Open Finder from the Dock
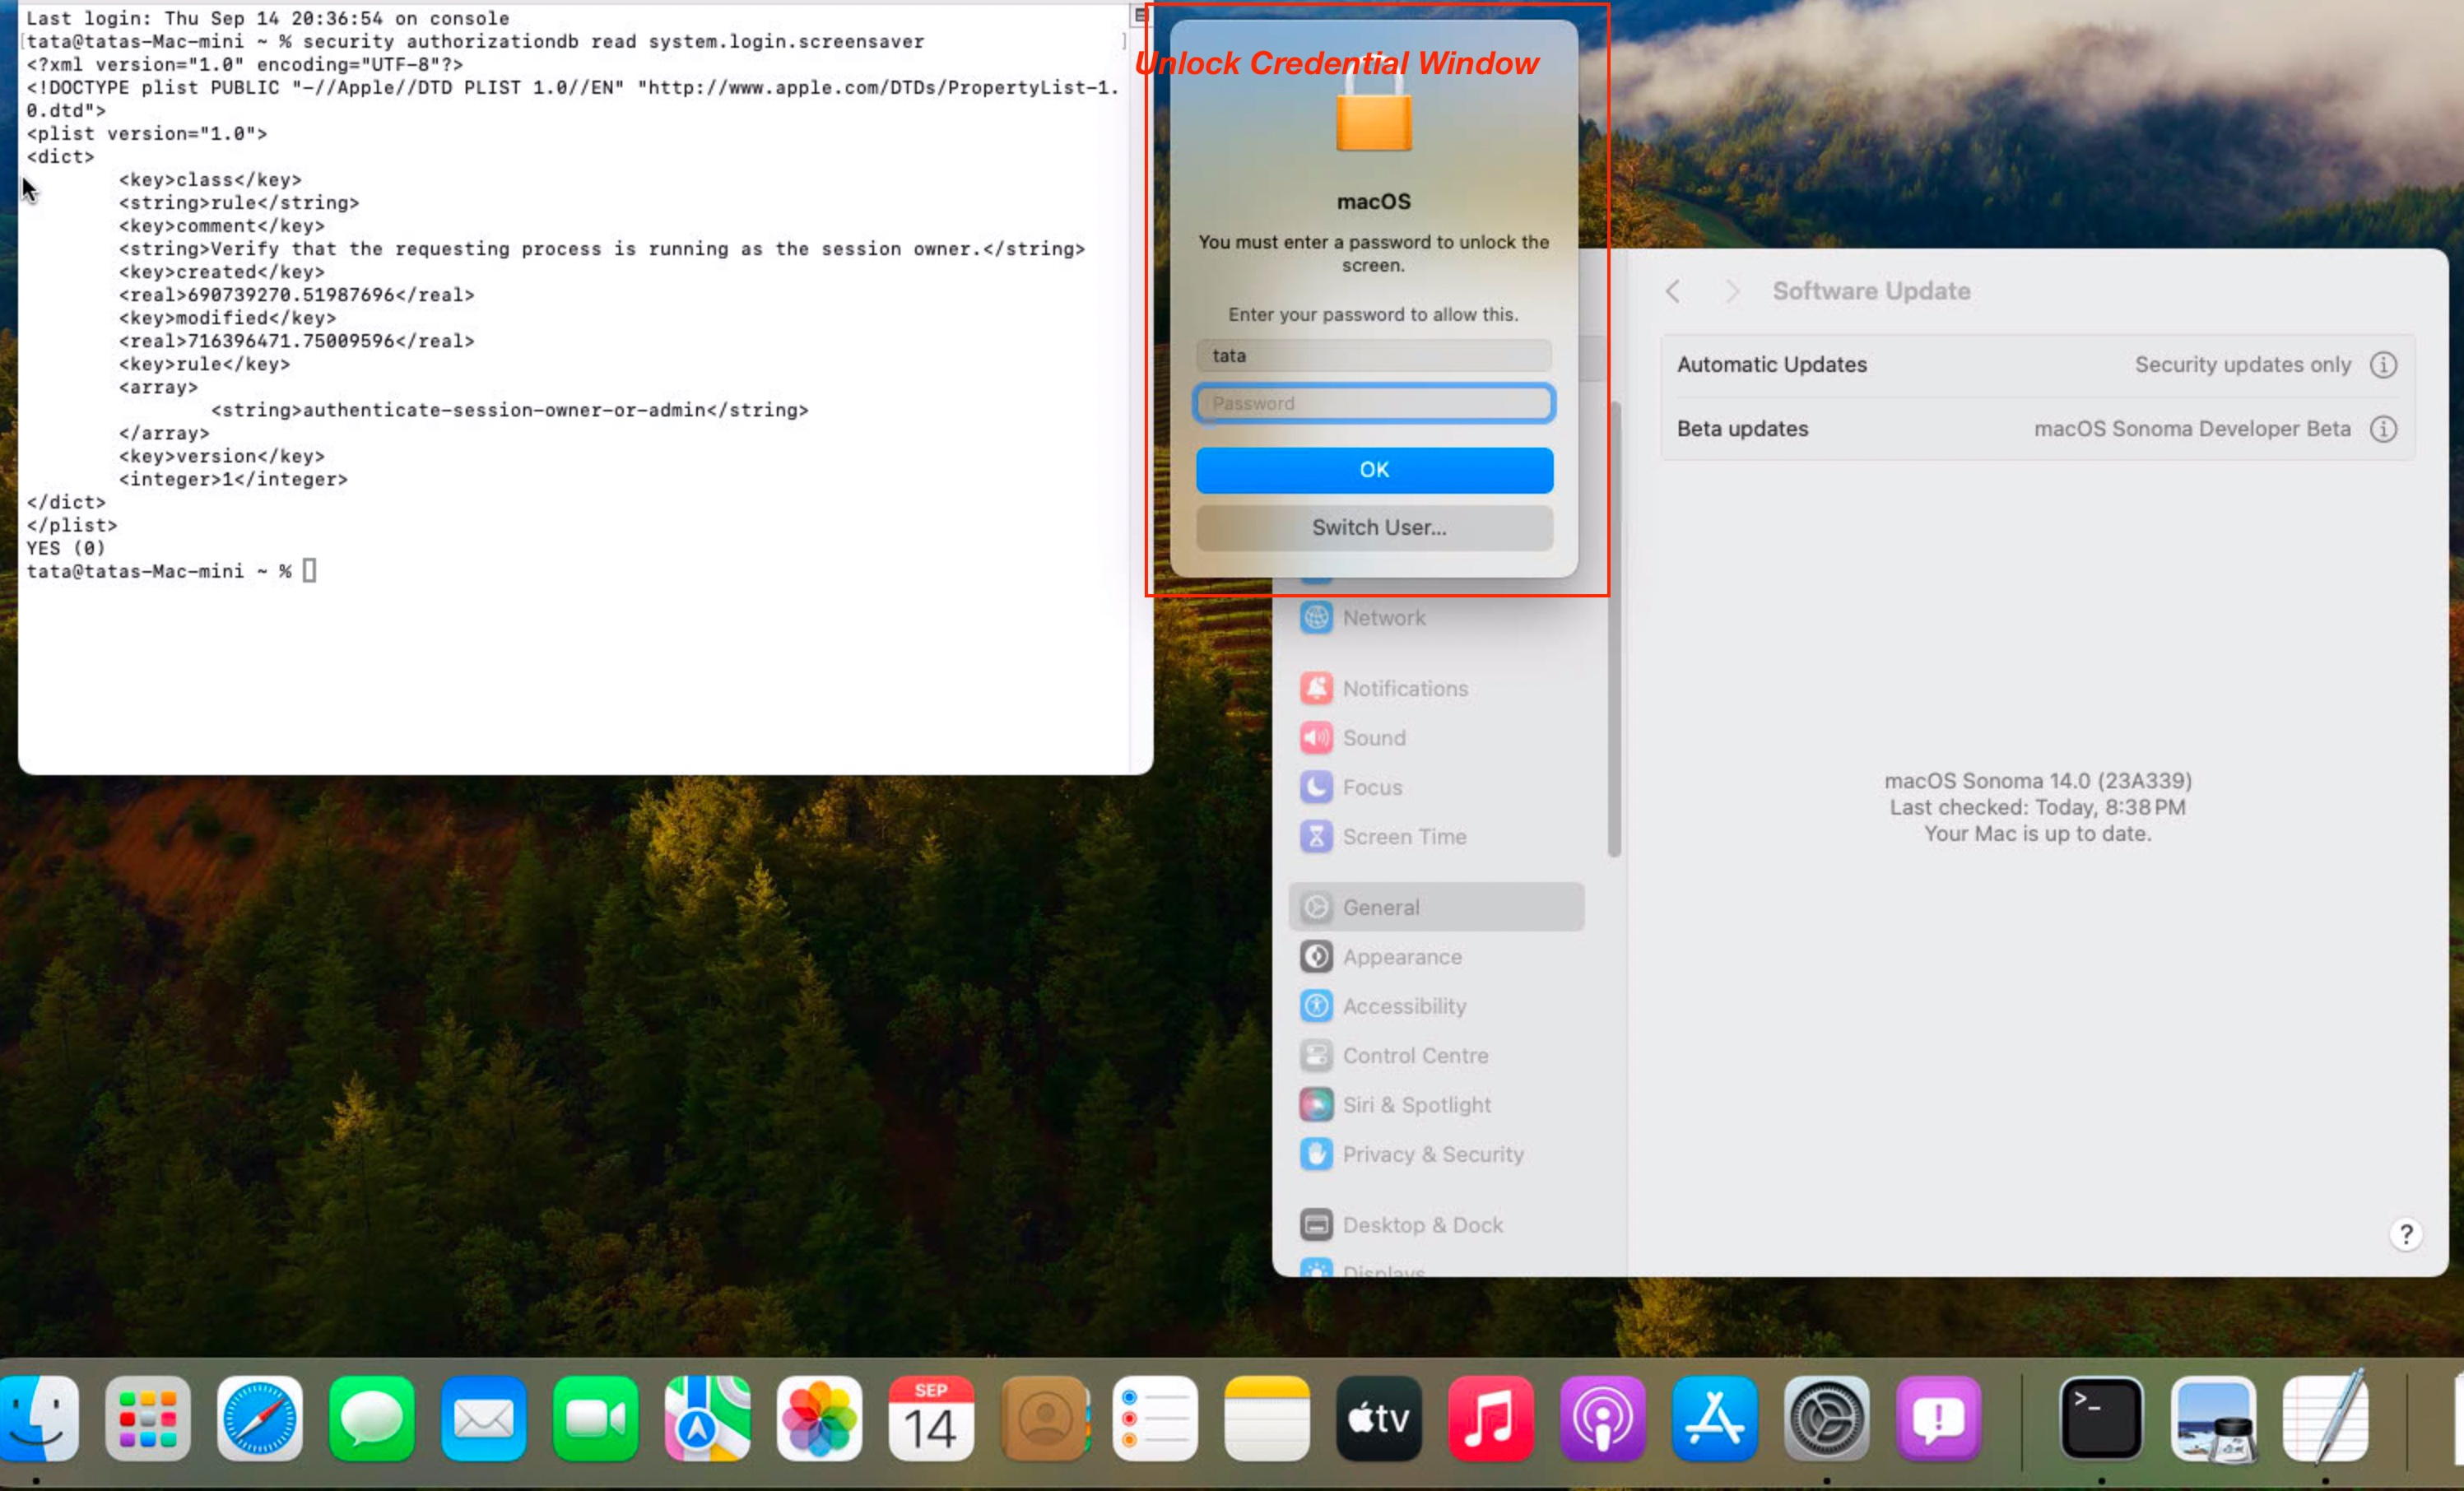 38,1417
